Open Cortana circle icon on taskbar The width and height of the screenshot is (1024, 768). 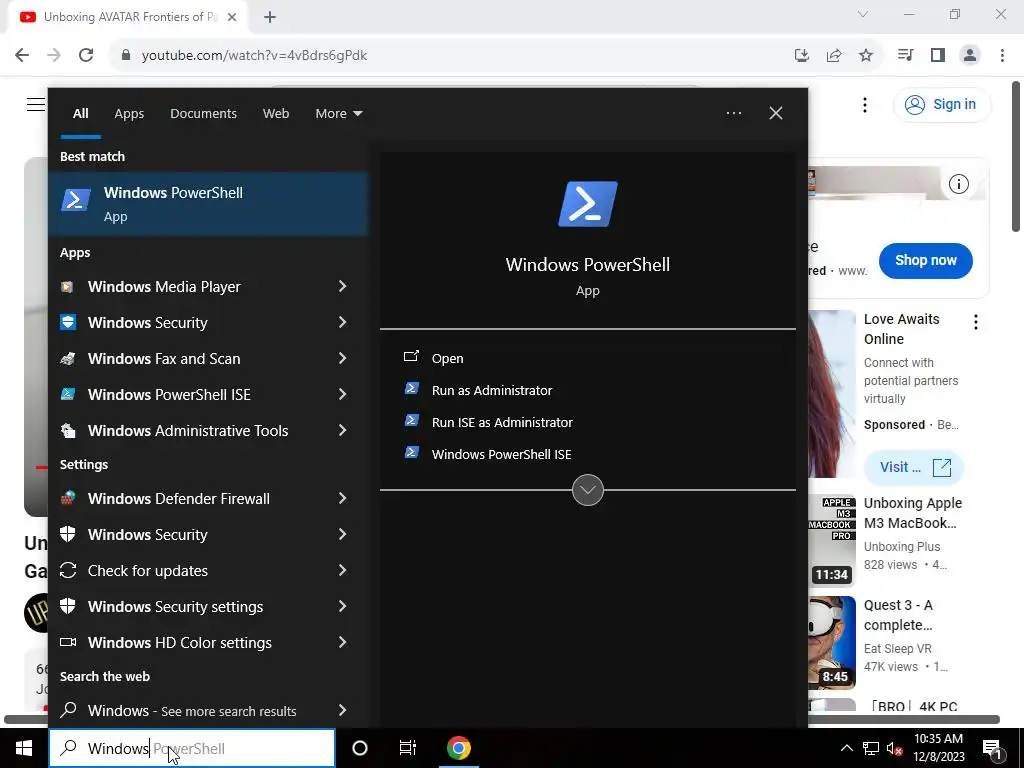[x=360, y=748]
